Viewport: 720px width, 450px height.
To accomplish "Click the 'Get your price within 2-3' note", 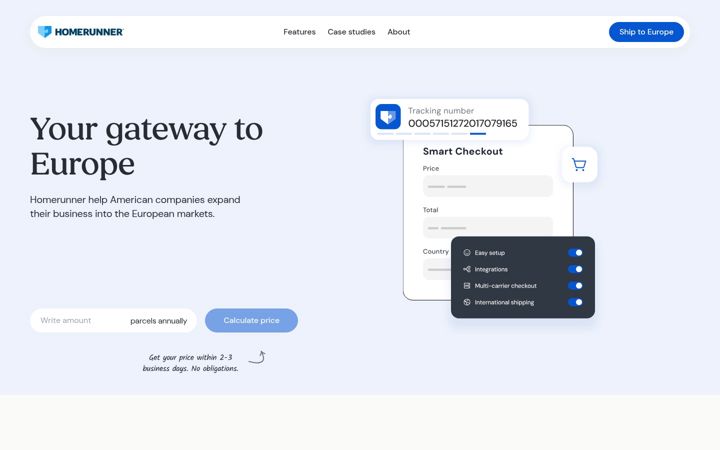I will click(190, 363).
